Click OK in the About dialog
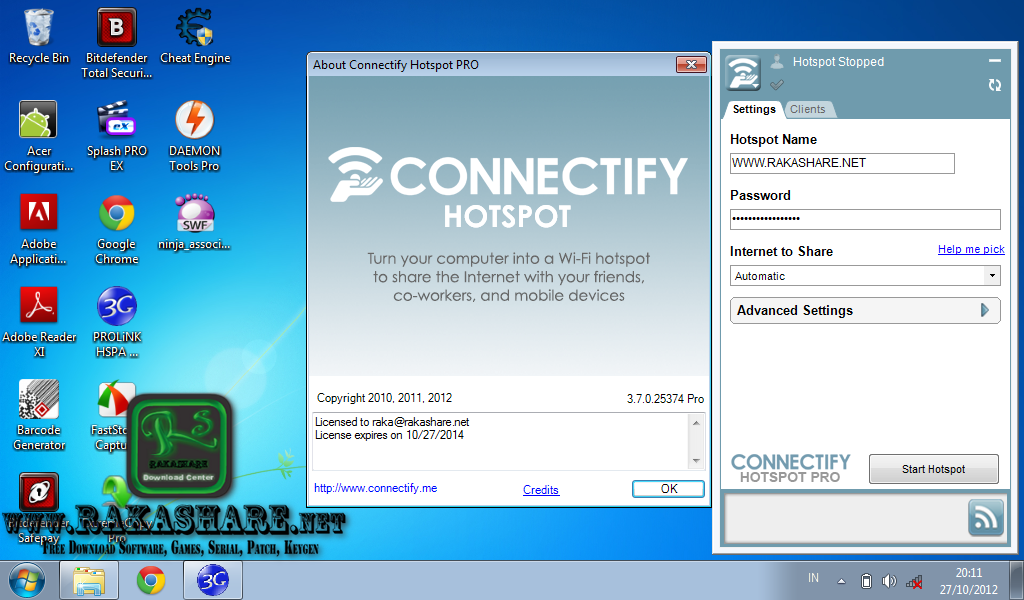This screenshot has width=1024, height=600. [x=668, y=489]
